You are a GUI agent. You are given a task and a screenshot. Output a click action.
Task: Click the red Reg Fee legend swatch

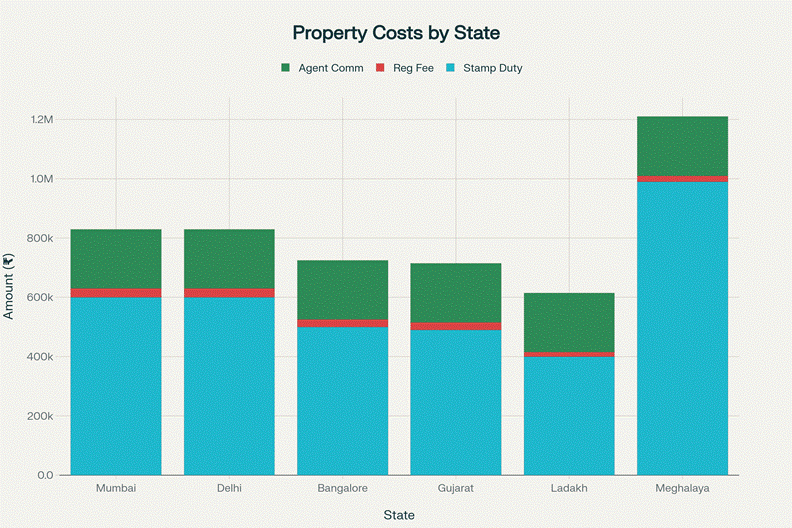coord(380,68)
